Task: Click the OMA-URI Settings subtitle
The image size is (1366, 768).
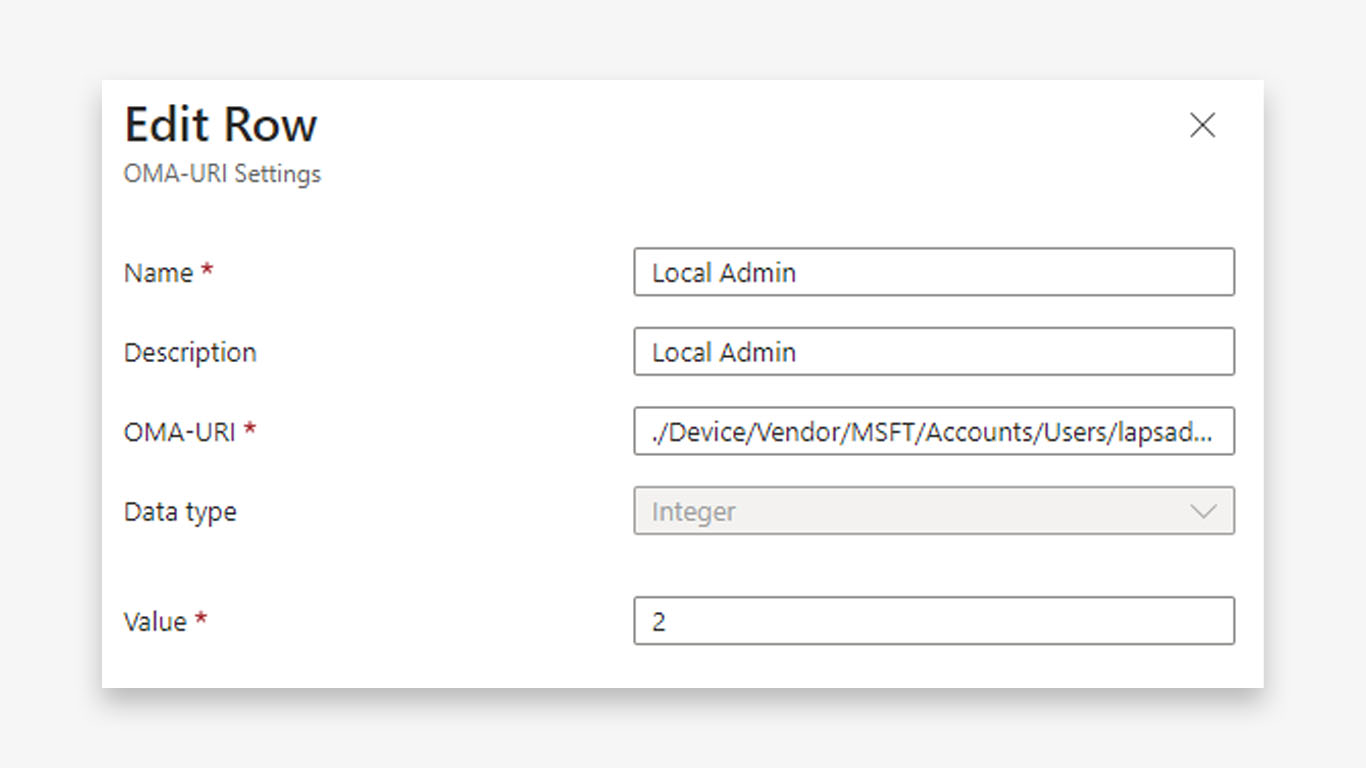Action: [x=222, y=174]
